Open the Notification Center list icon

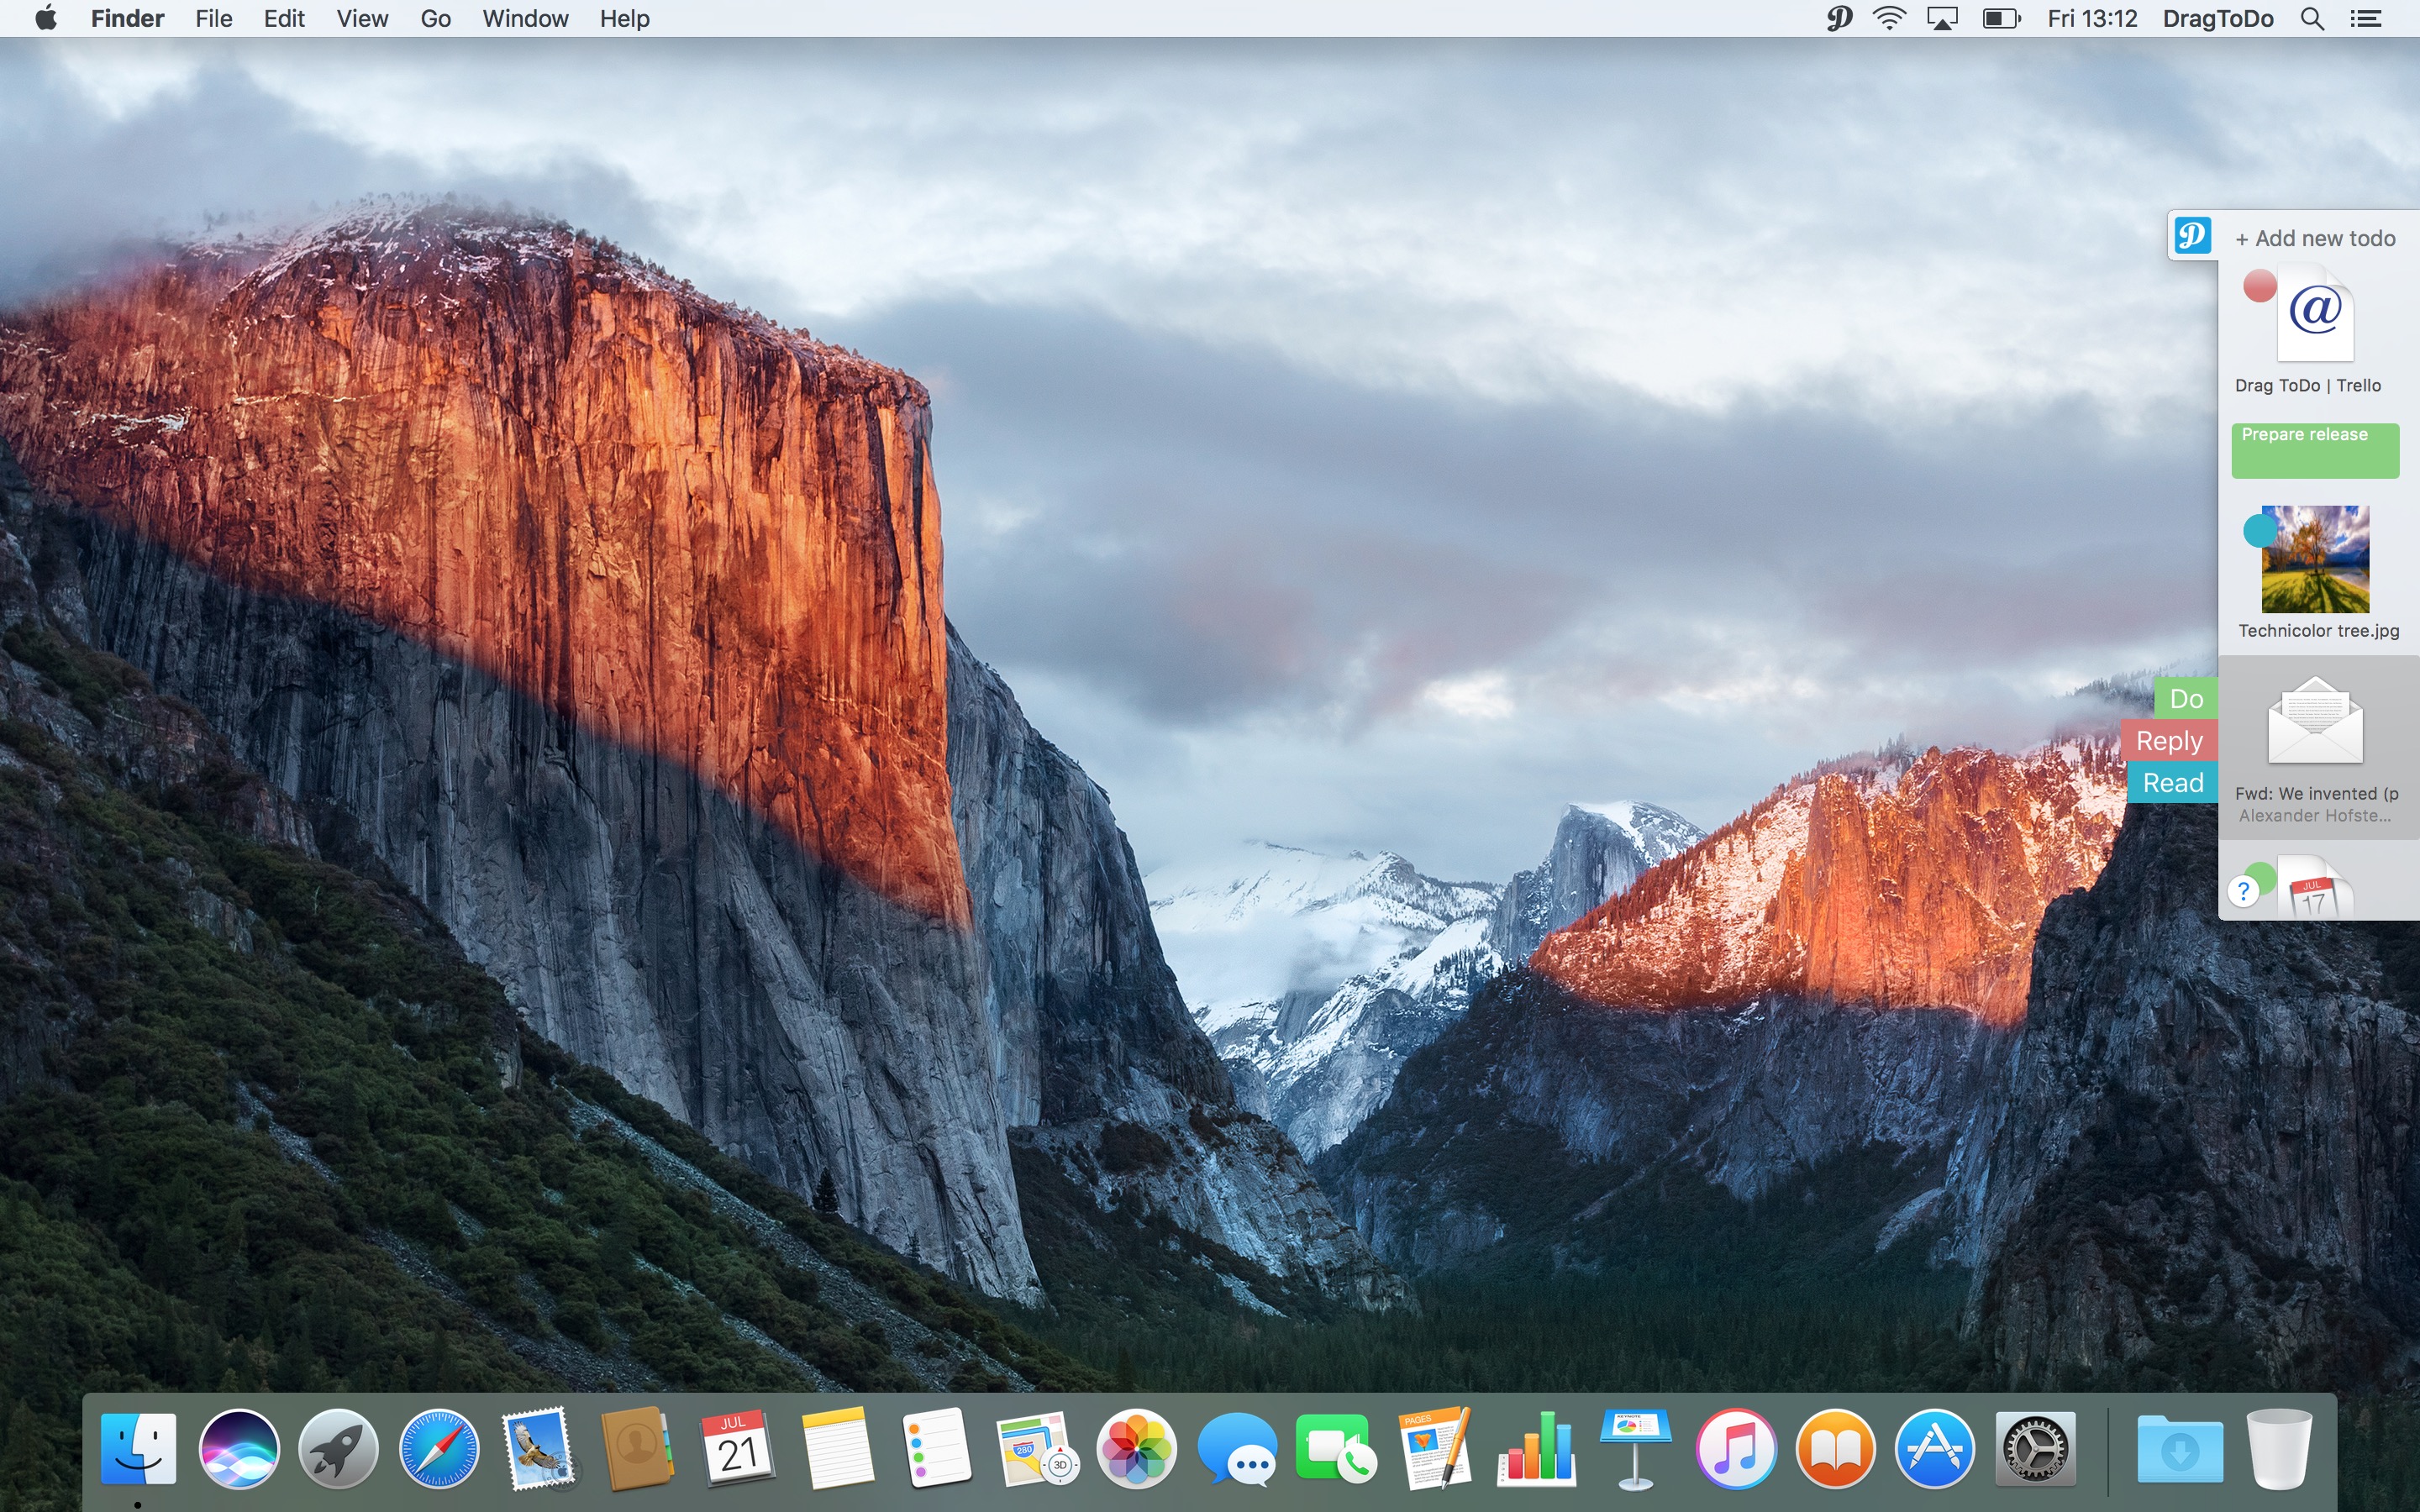2365,18
